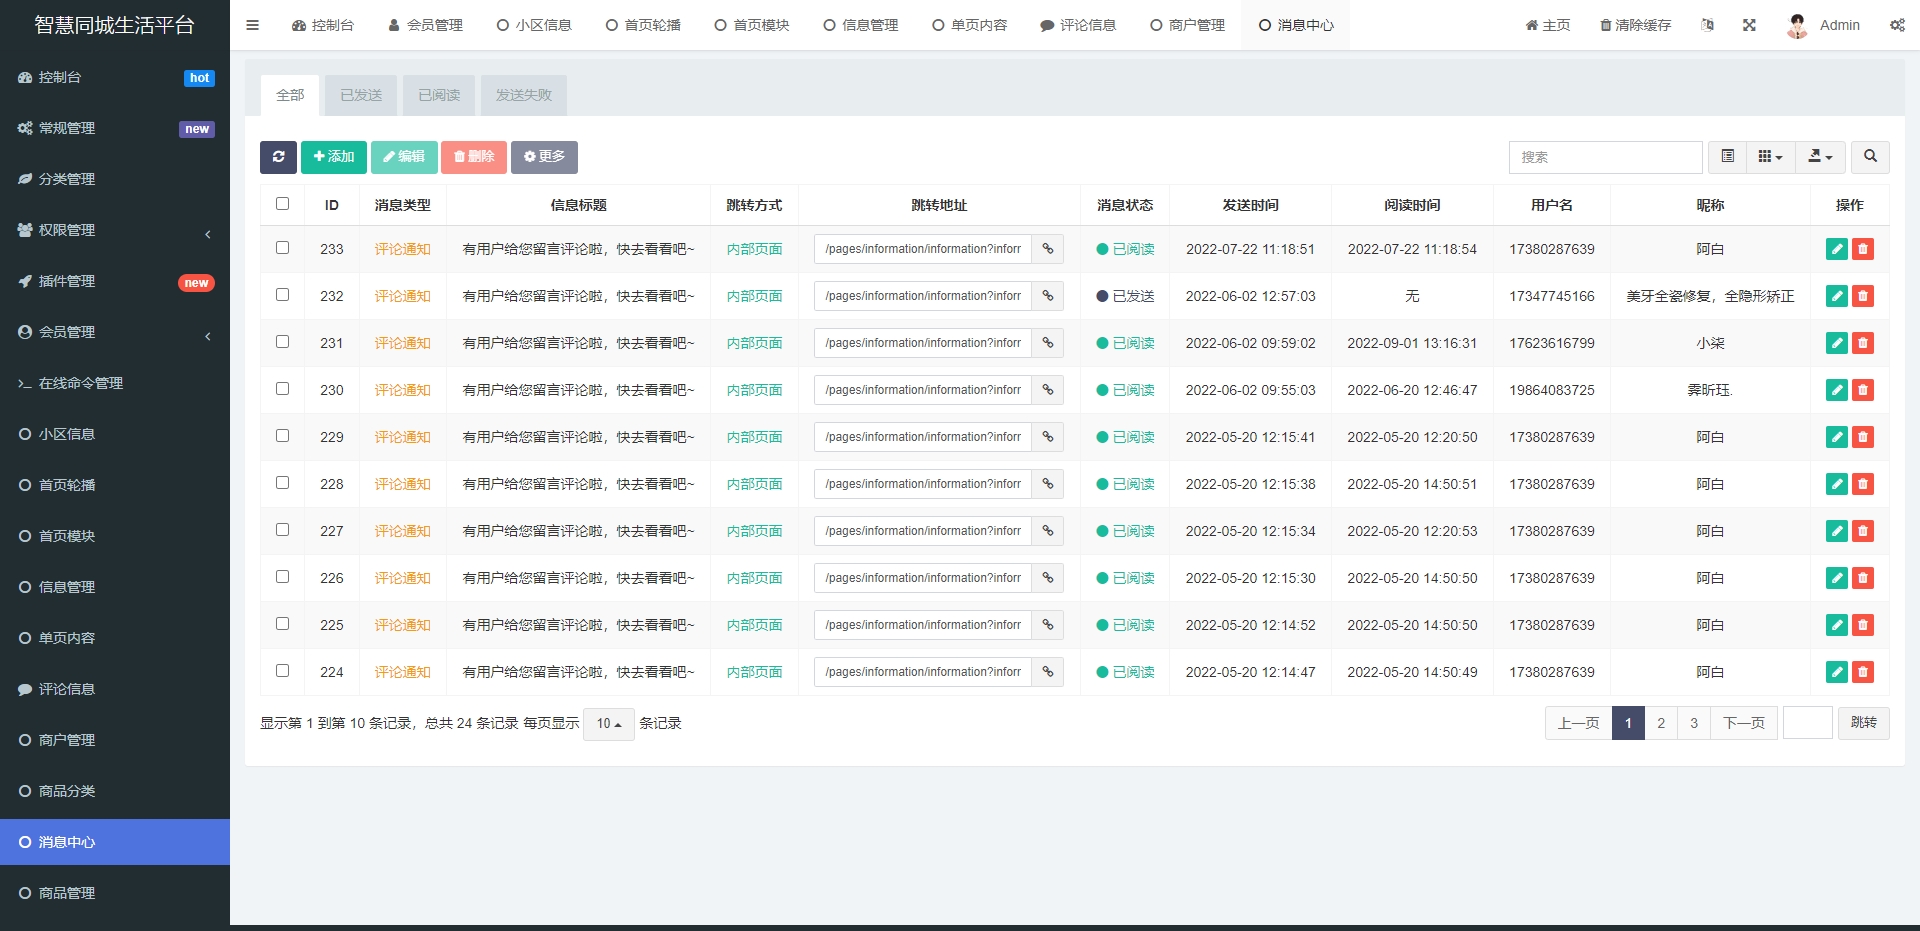
Task: Click the search magnifier icon button
Action: (x=1870, y=157)
